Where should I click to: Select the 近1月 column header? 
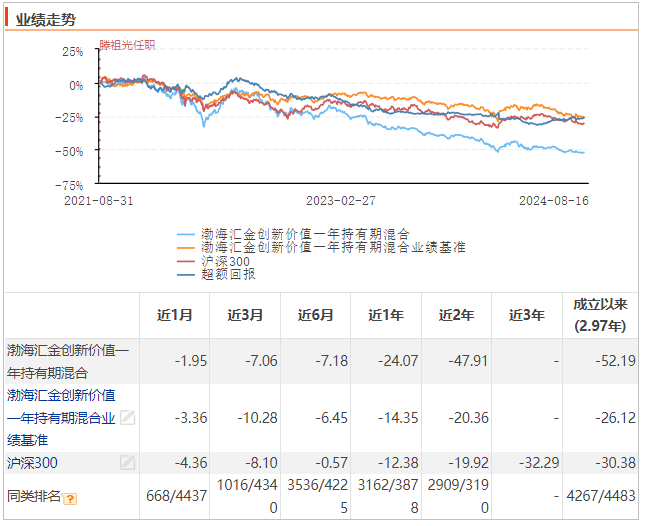coord(175,315)
